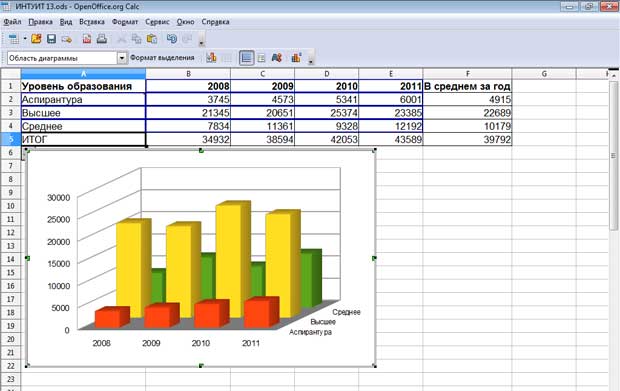
Task: Select the red Аспирантура bar for 2008
Action: 108,319
